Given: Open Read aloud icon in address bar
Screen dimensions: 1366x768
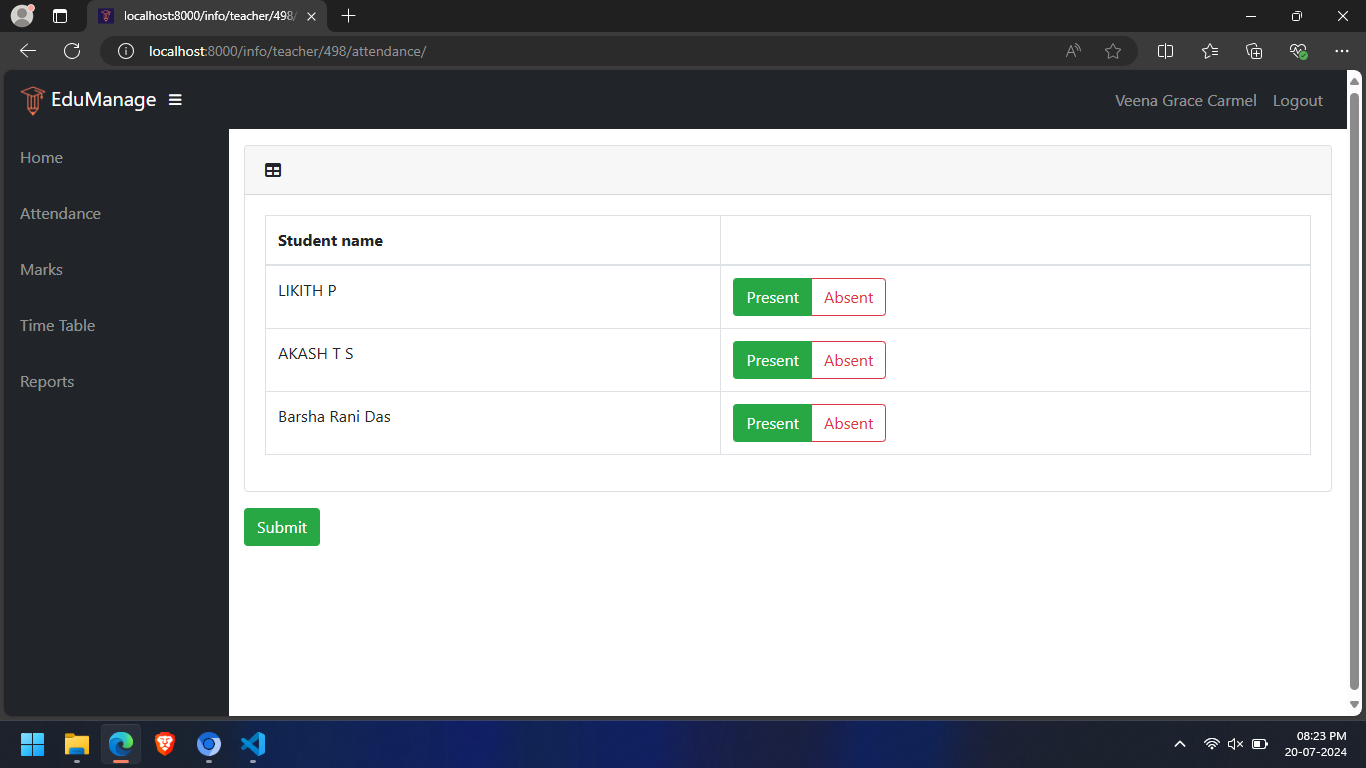Looking at the screenshot, I should tap(1073, 51).
